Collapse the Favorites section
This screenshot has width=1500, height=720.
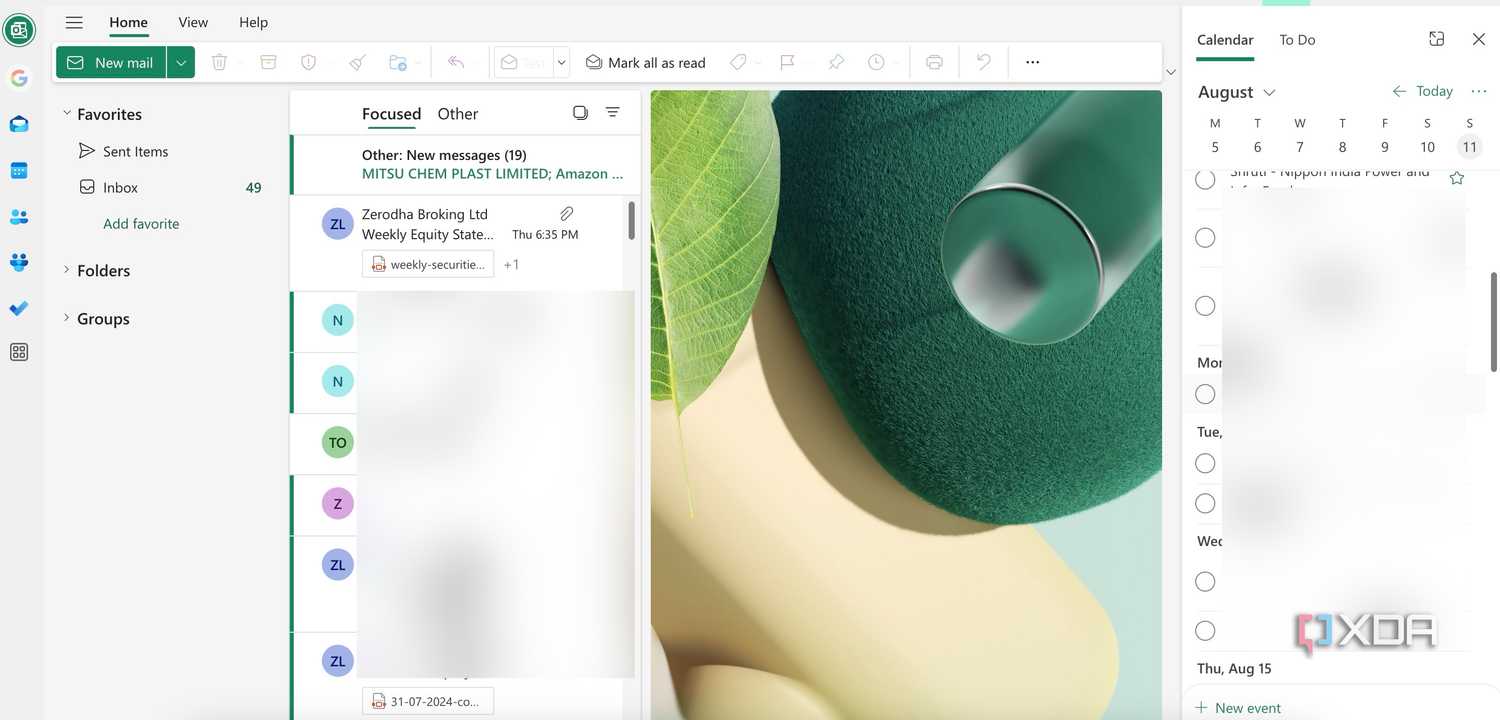pos(67,114)
